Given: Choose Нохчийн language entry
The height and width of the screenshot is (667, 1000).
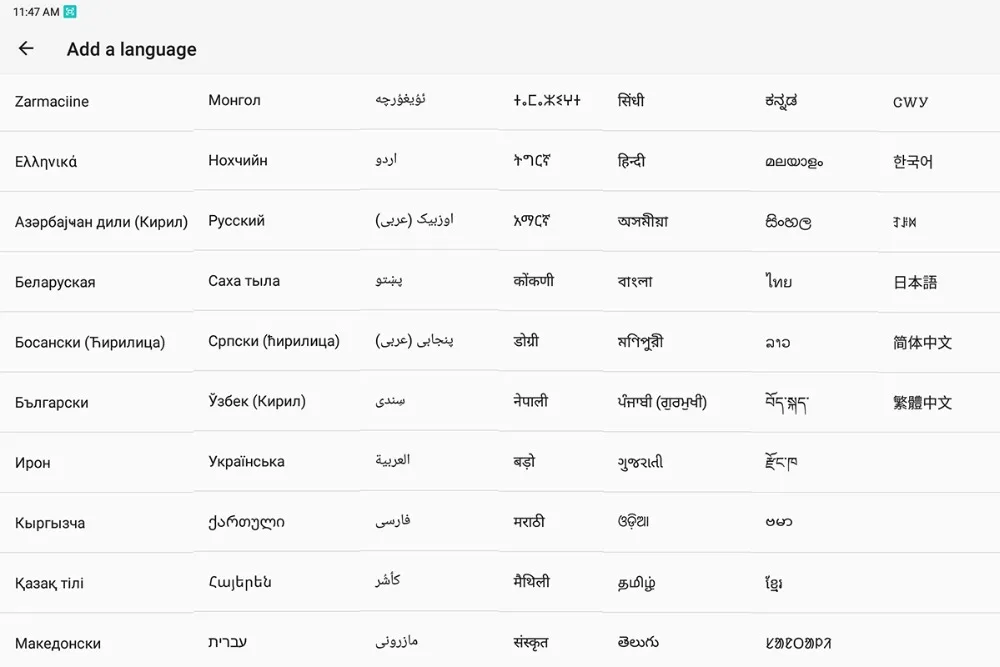Looking at the screenshot, I should coord(238,161).
